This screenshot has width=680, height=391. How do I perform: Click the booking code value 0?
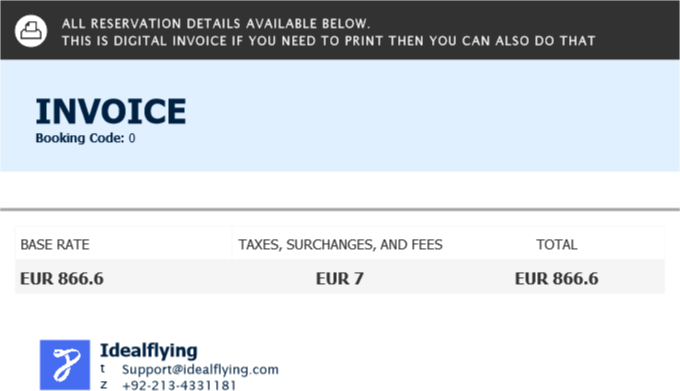pos(132,138)
